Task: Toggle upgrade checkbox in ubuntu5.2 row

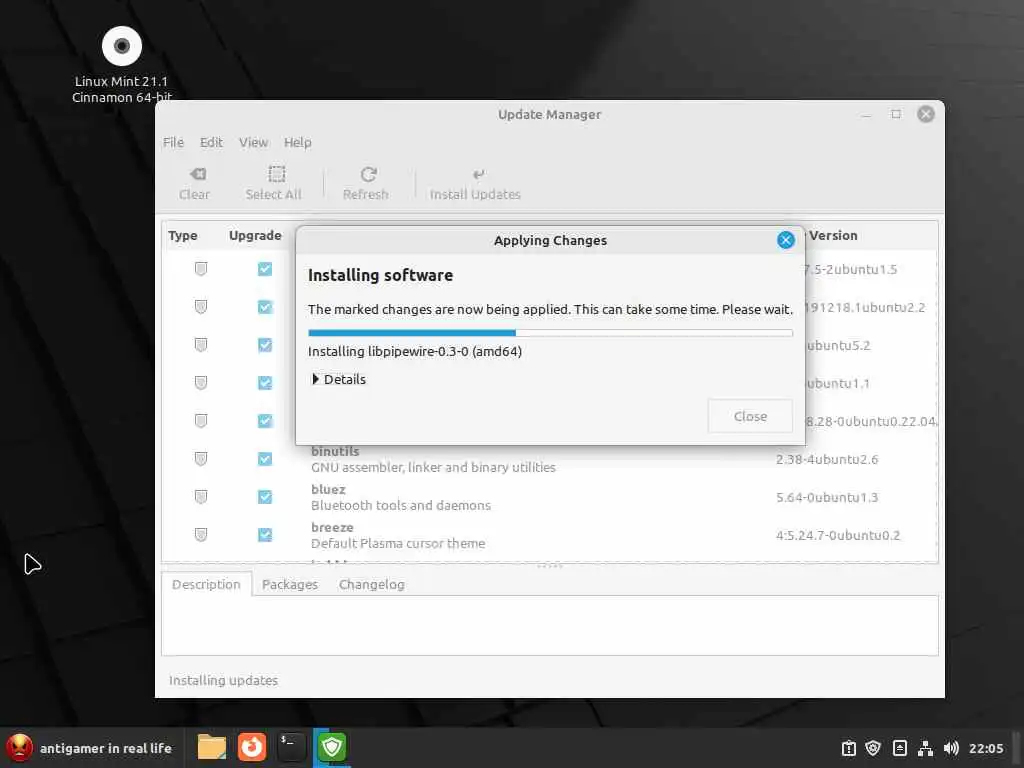Action: (264, 345)
